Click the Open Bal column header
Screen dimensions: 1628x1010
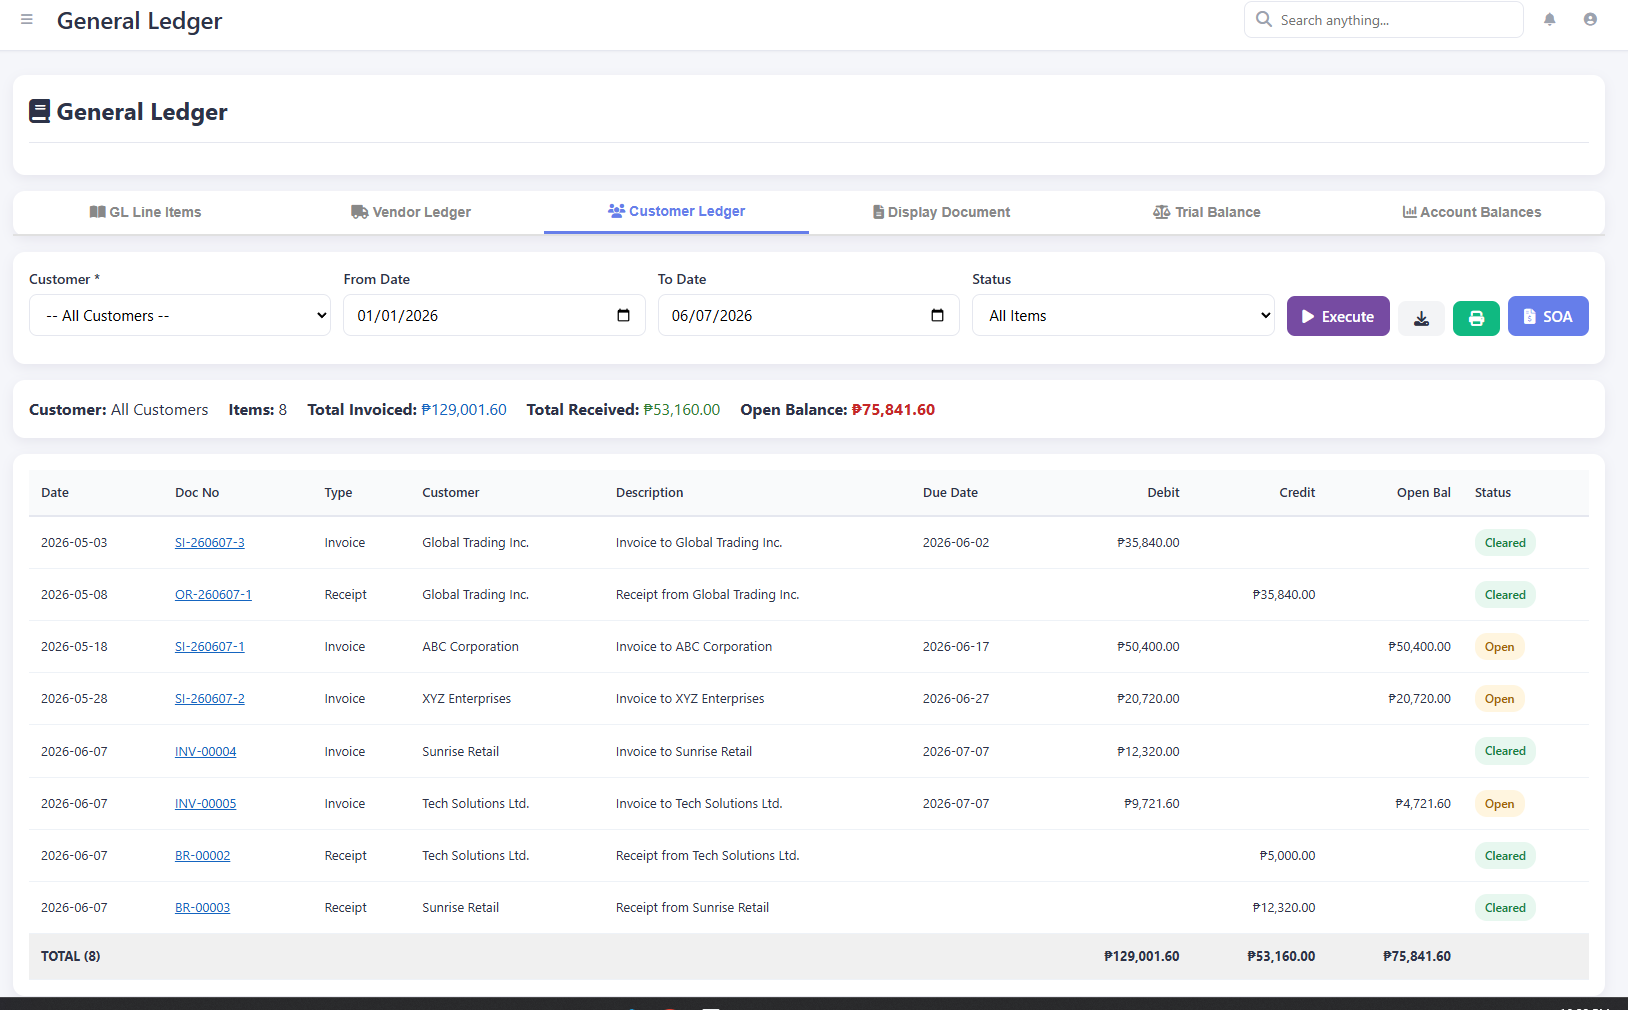1424,493
